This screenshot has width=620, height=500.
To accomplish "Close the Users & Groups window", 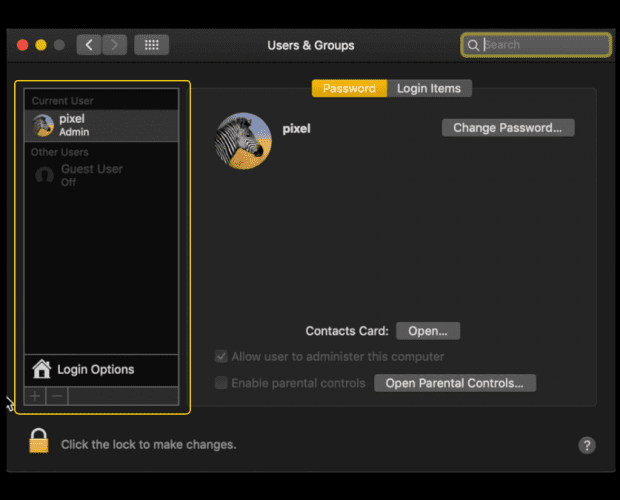I will tap(23, 45).
